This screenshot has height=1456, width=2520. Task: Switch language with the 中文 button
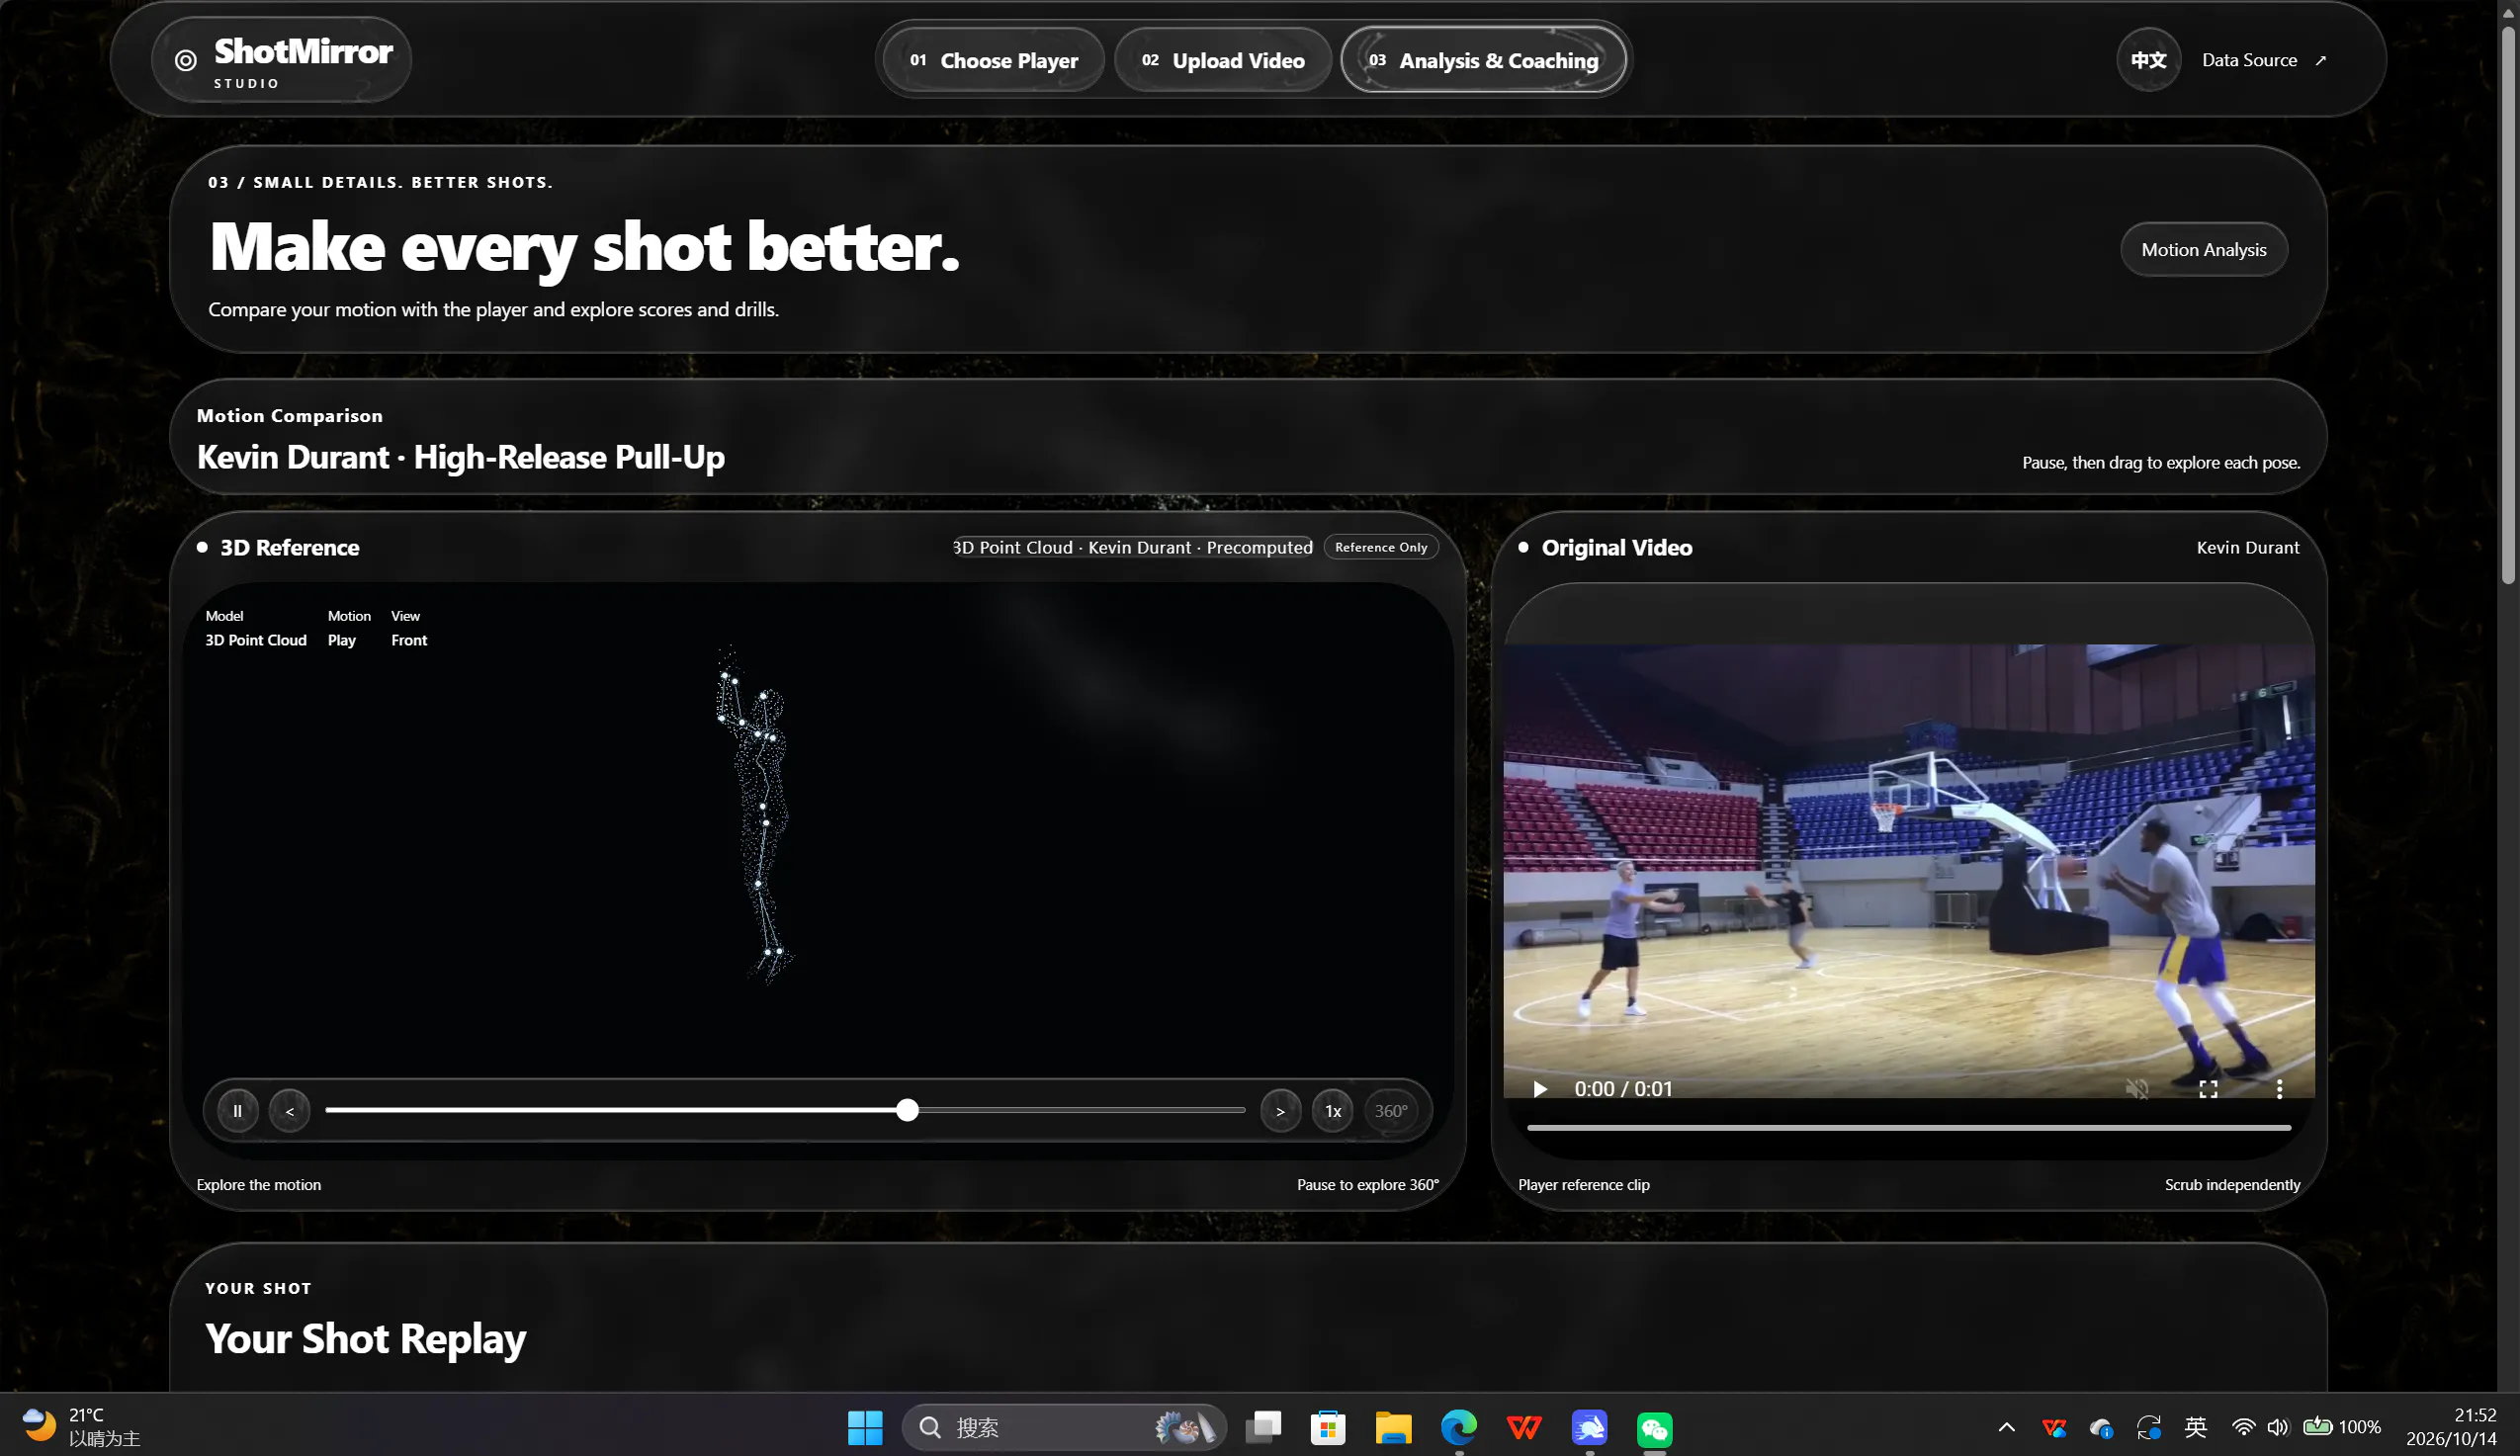(x=2147, y=60)
